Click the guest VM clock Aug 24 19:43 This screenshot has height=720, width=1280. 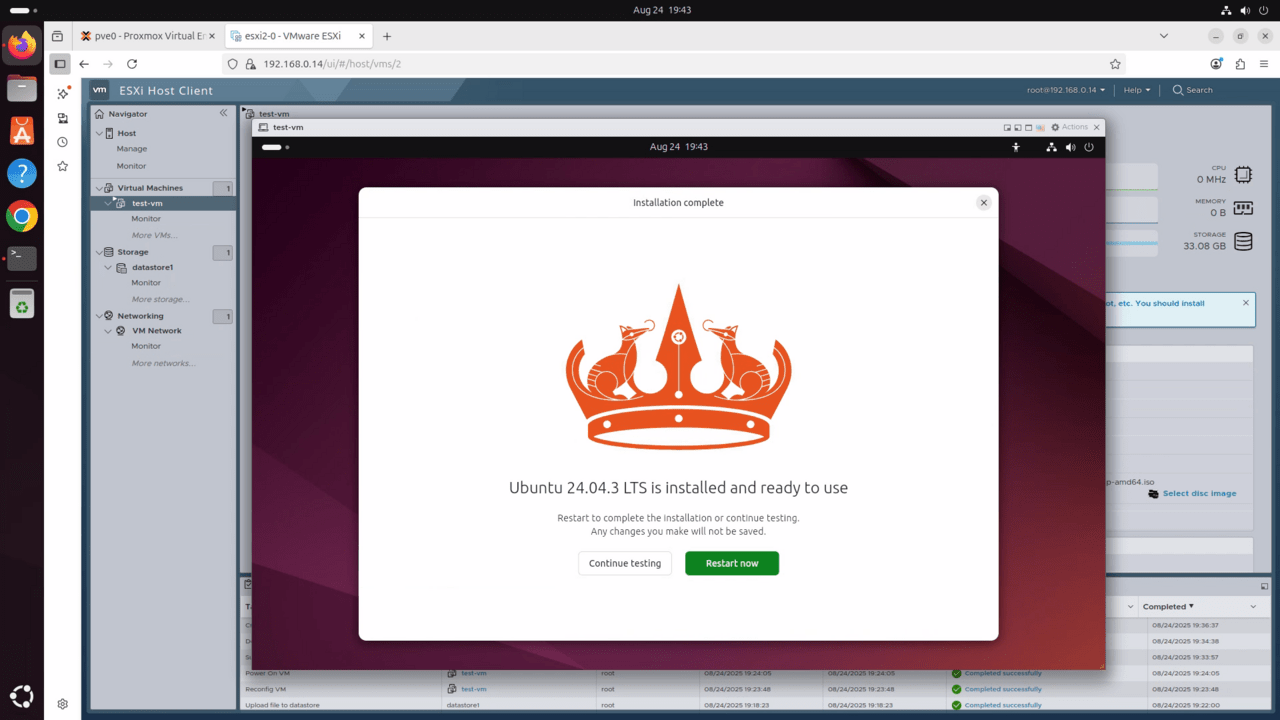679,147
